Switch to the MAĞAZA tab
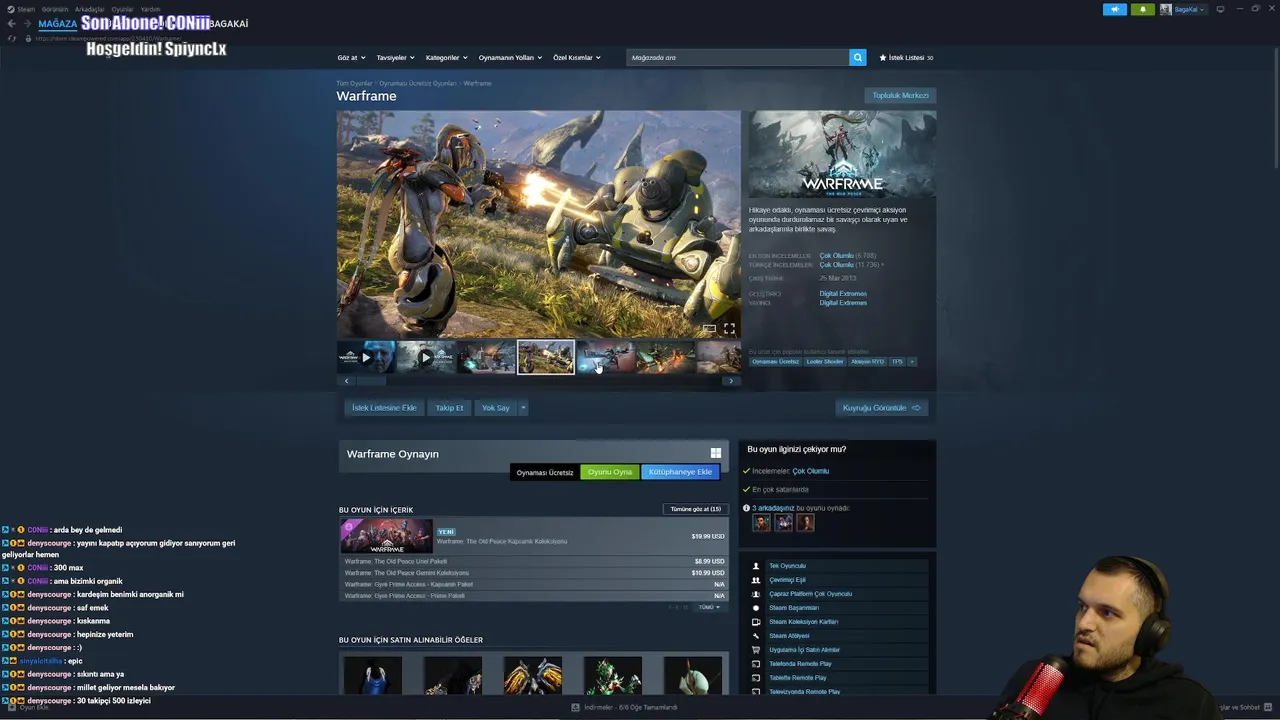This screenshot has width=1280, height=720. [x=57, y=23]
